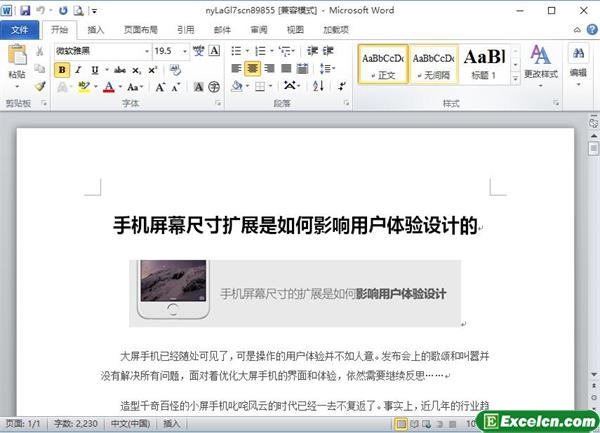Click the Paste (粘贴) icon
600x433 pixels.
click(x=17, y=60)
